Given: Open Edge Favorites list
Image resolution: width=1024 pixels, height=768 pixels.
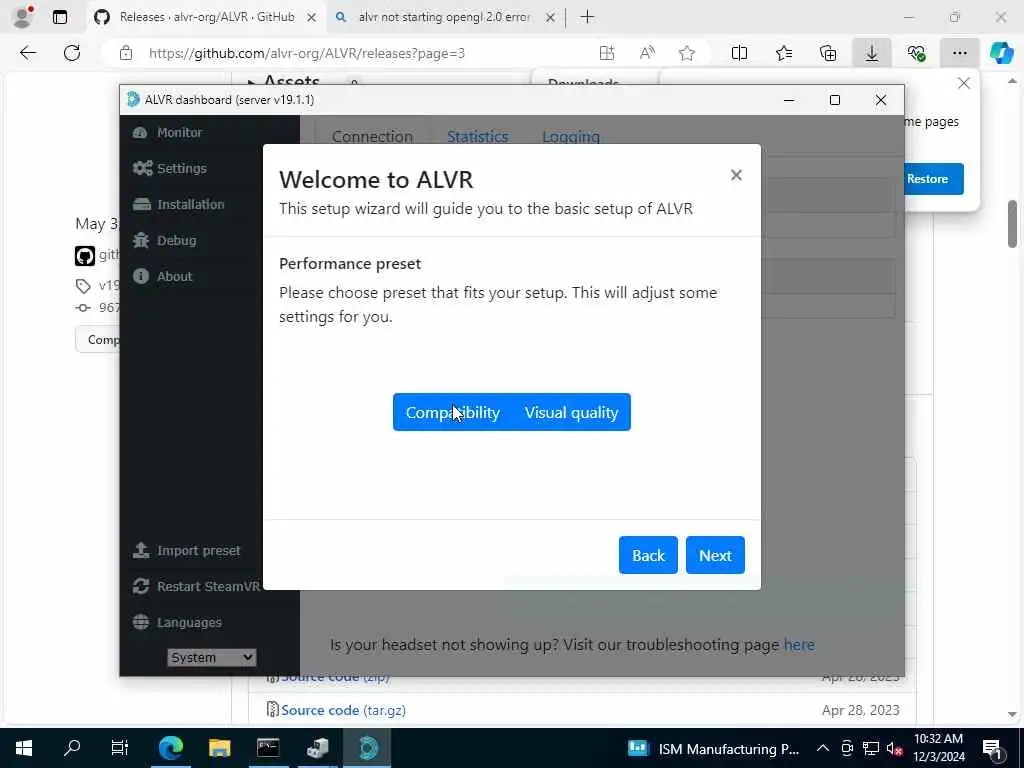Looking at the screenshot, I should coord(784,54).
